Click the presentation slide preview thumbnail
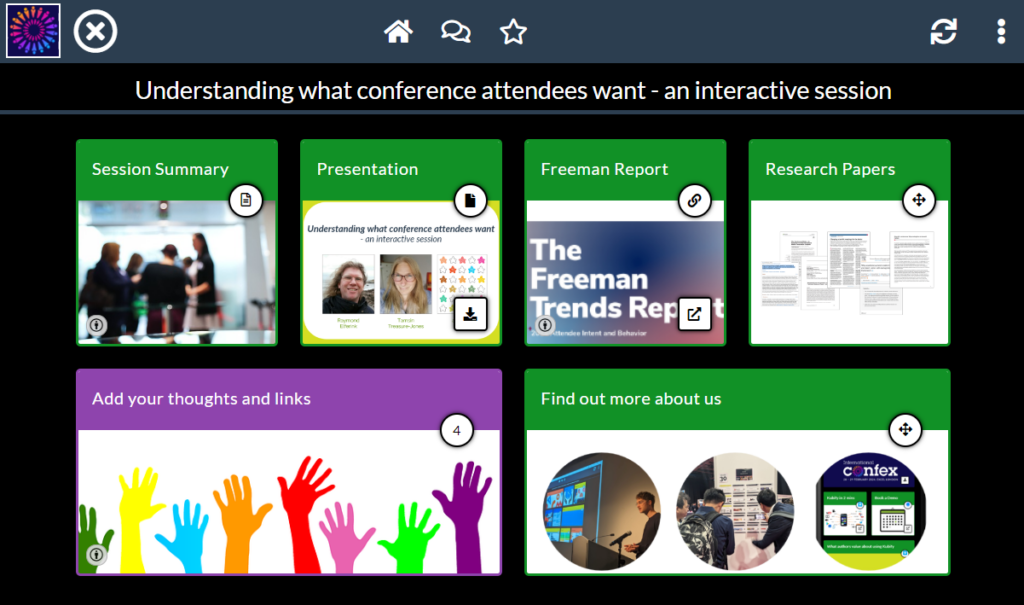This screenshot has width=1024, height=605. click(x=401, y=272)
